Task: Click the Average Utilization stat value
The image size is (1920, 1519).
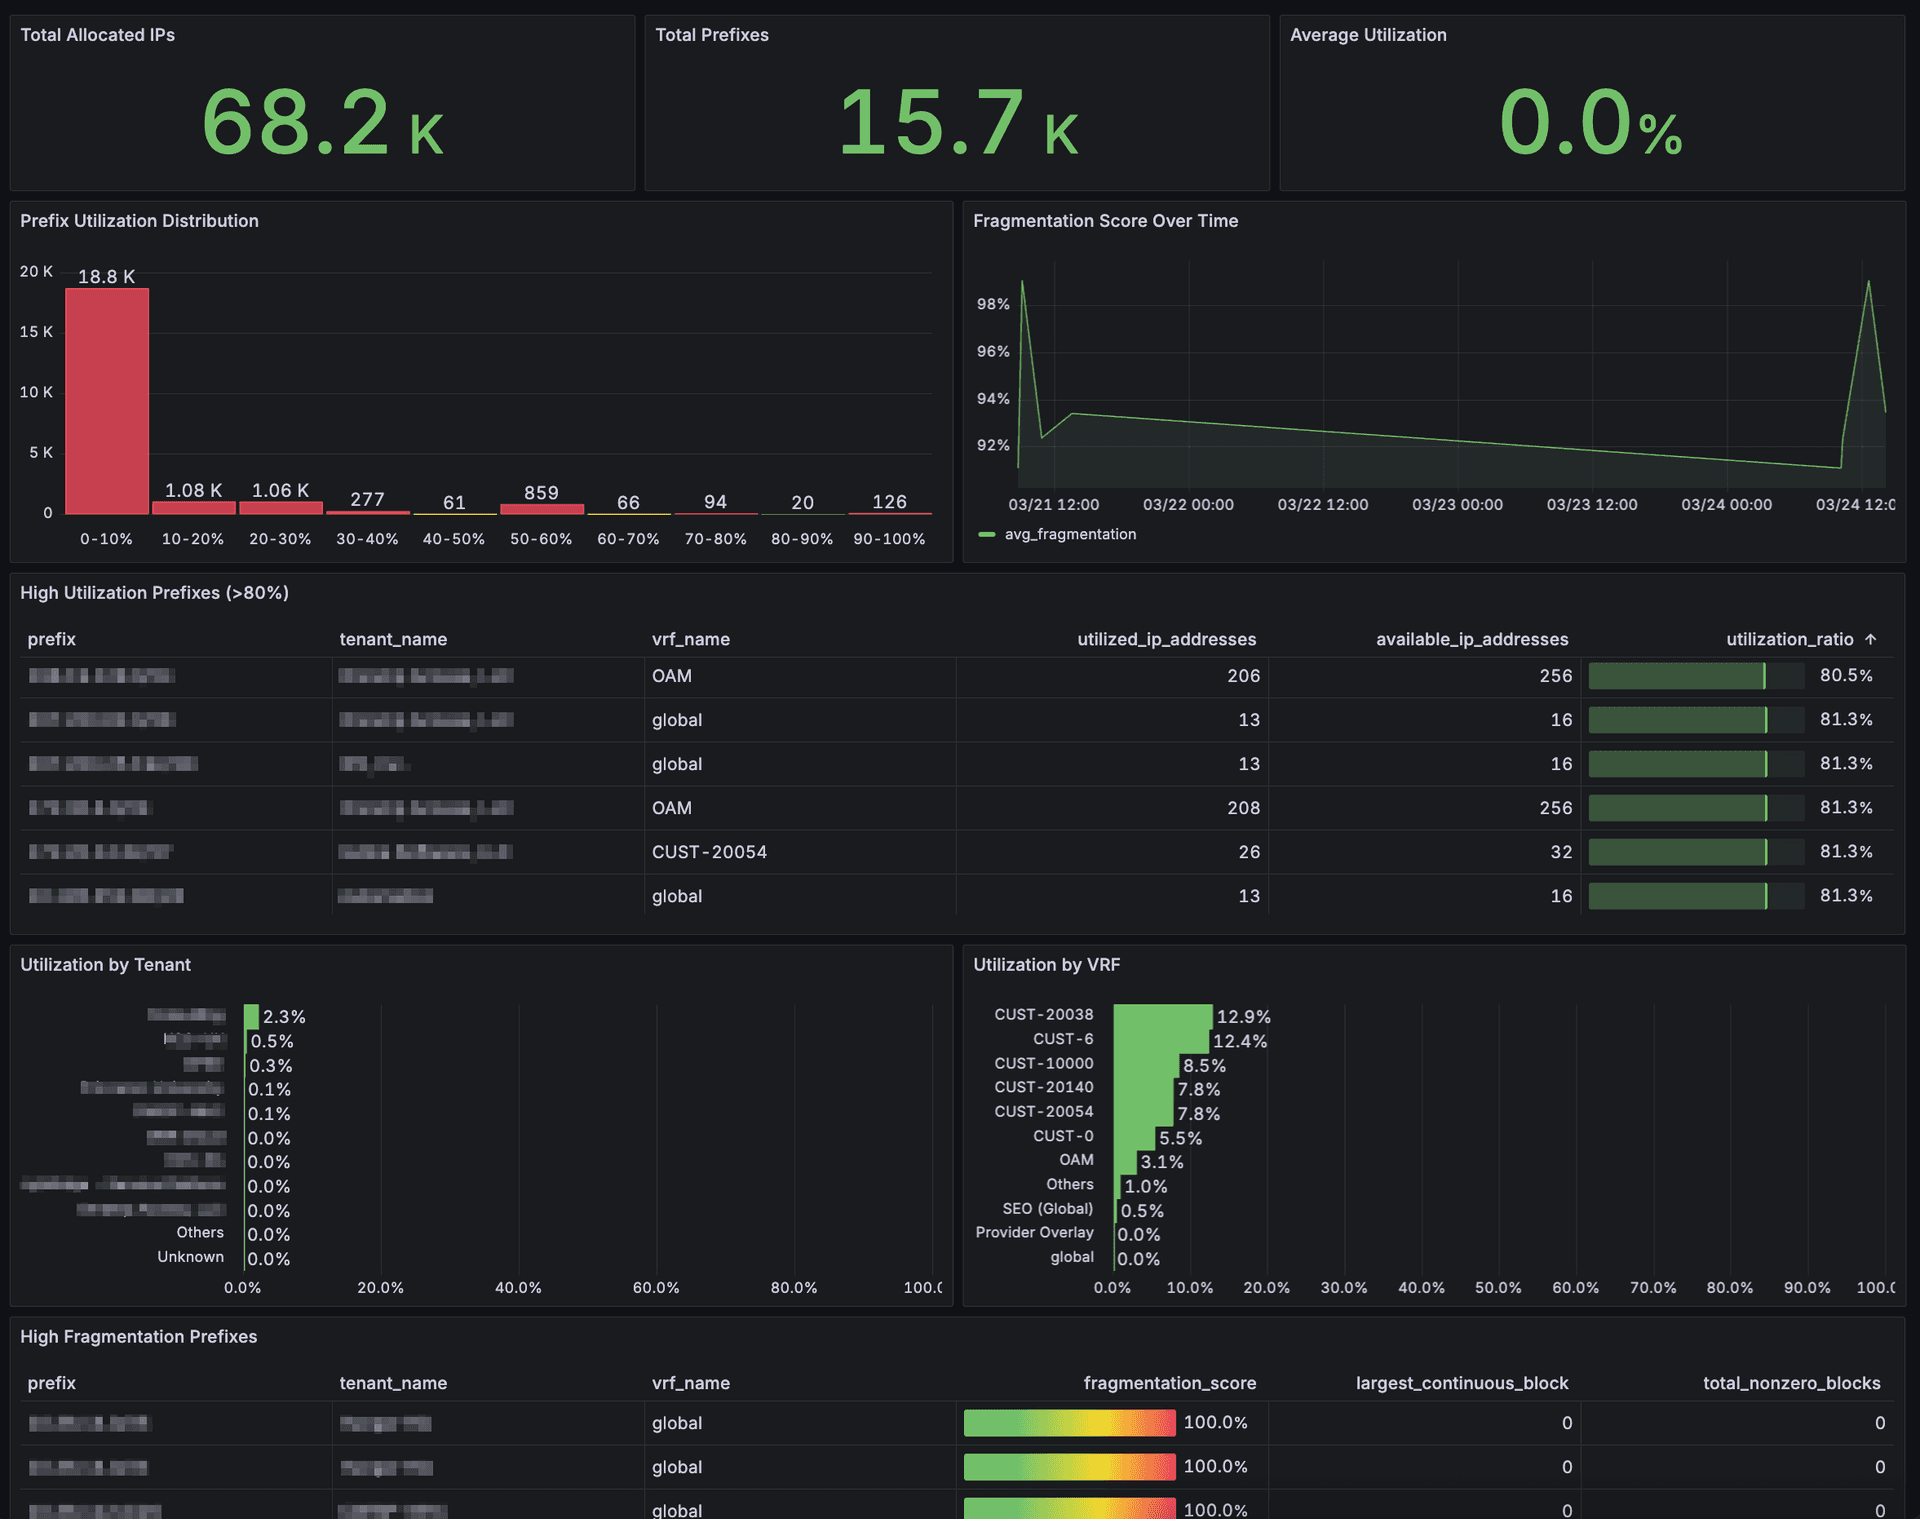Action: 1592,124
